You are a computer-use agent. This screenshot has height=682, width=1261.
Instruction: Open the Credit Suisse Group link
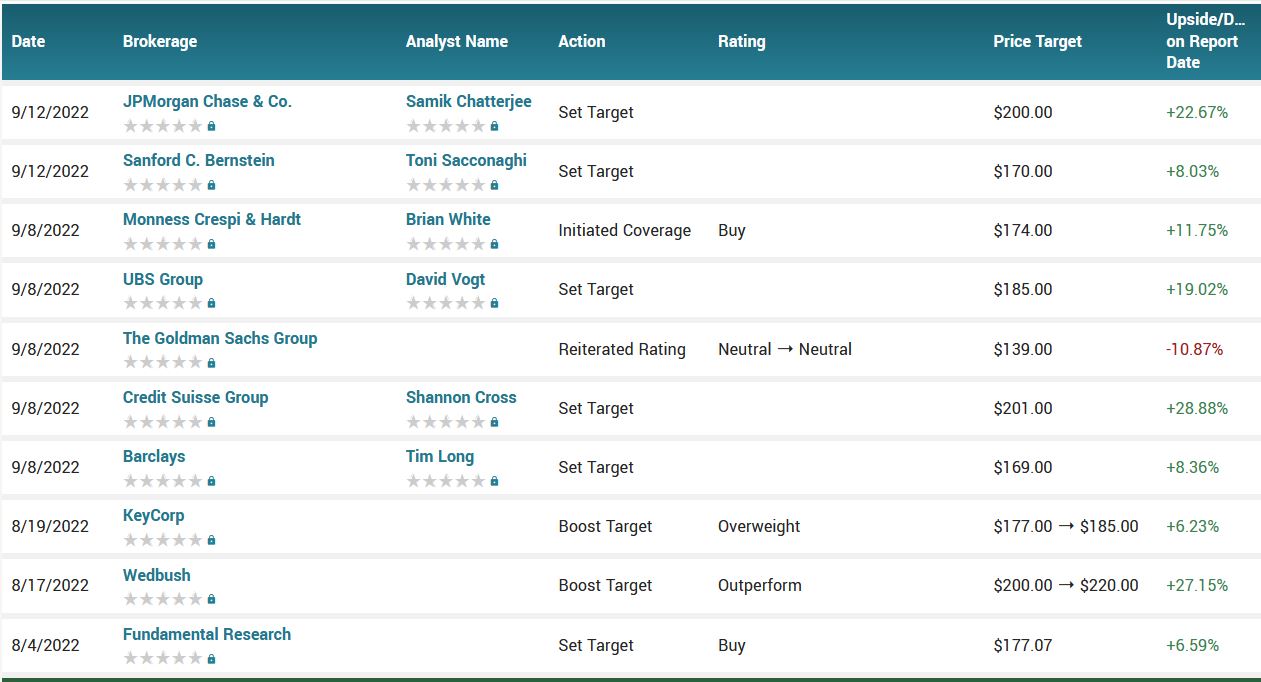coord(195,397)
